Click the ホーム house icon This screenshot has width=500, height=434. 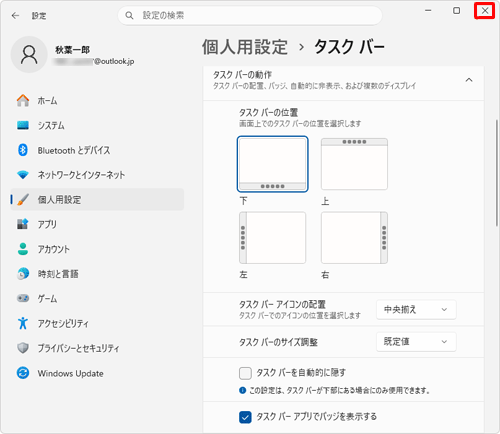(23, 100)
